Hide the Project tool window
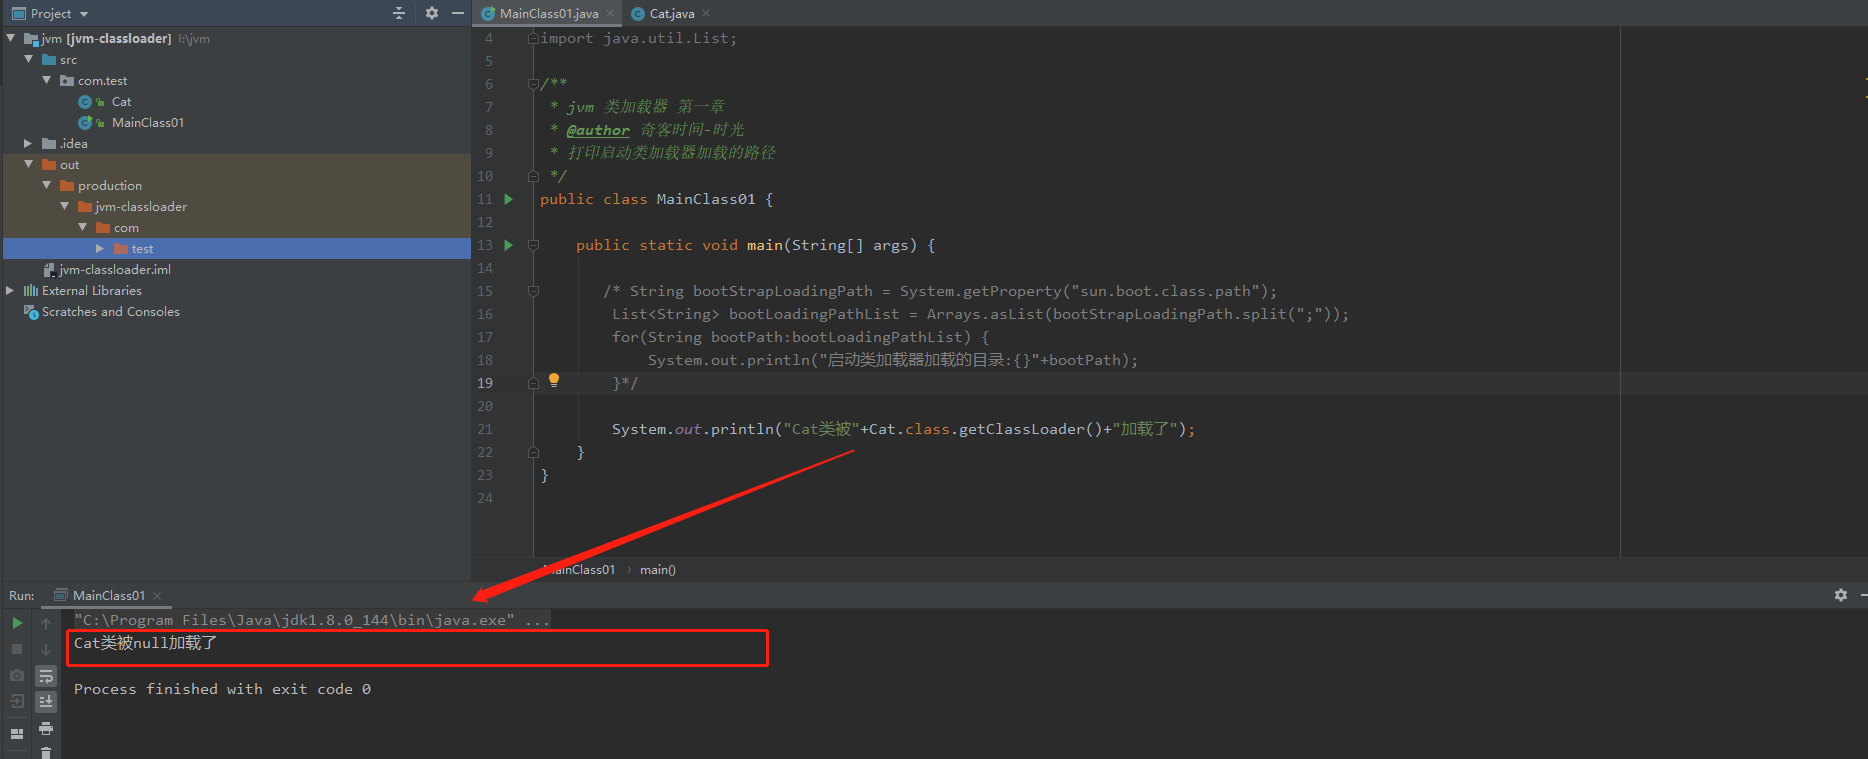 458,13
